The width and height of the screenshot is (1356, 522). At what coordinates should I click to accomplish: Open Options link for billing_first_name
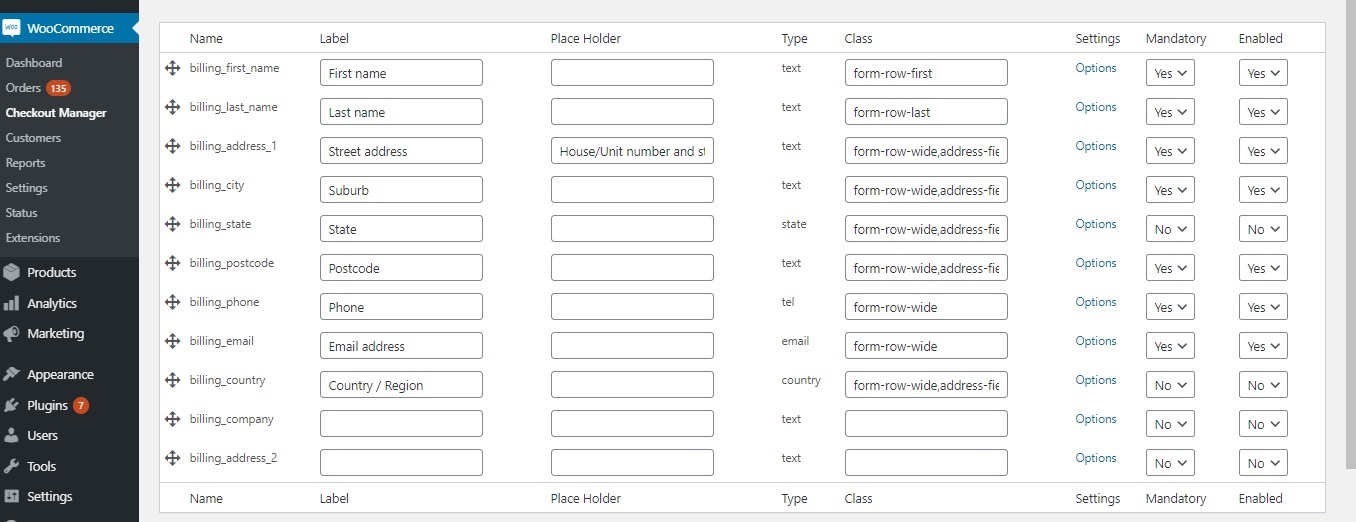(1096, 68)
